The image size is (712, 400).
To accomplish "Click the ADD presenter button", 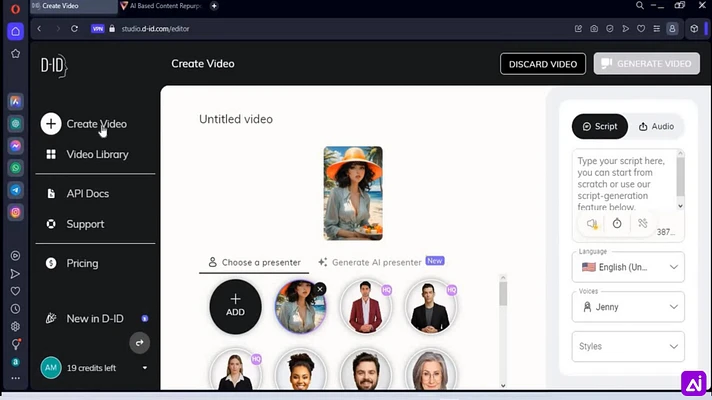I will pos(235,306).
